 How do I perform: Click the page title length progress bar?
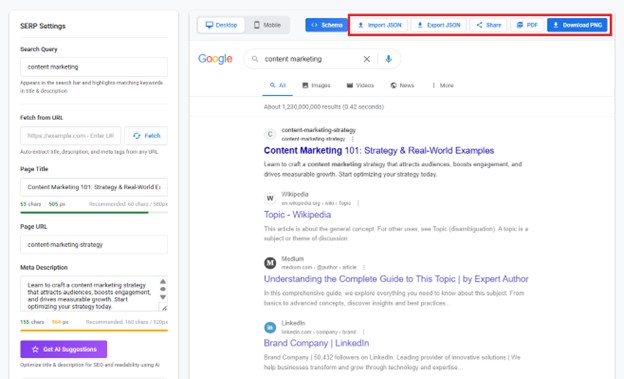(94, 213)
